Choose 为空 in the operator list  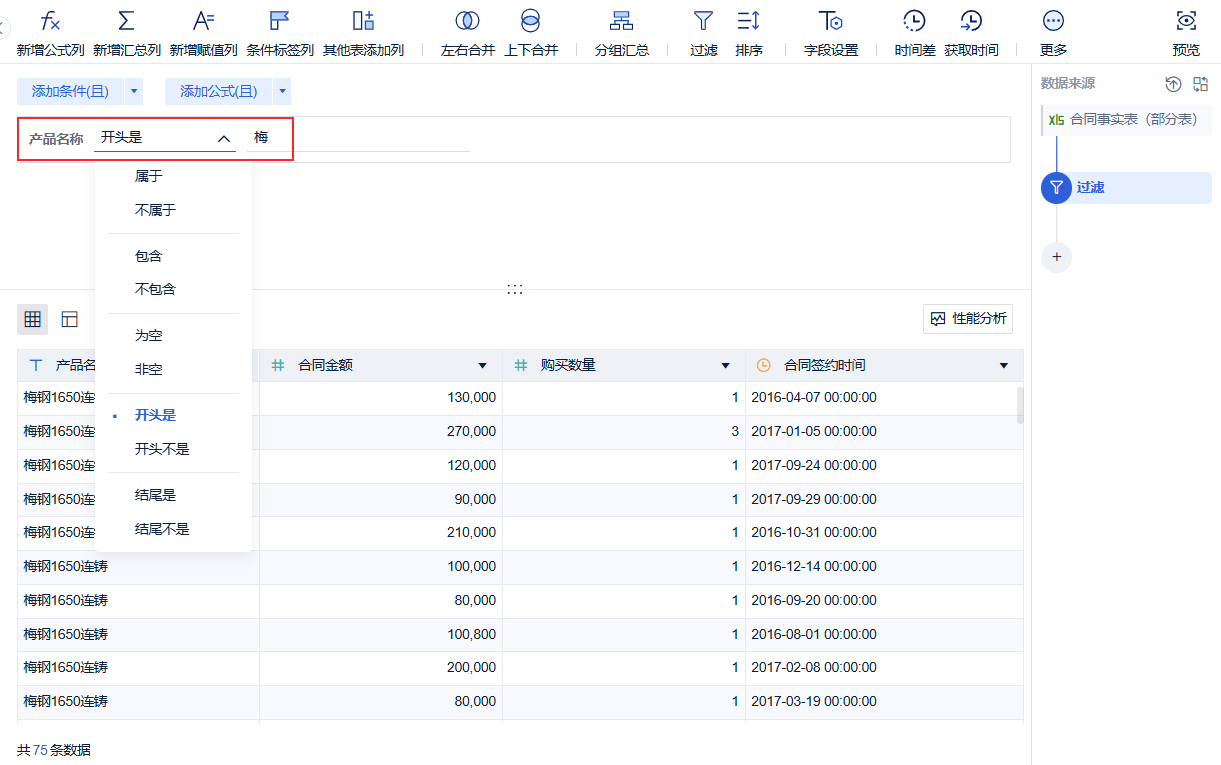tap(173, 336)
